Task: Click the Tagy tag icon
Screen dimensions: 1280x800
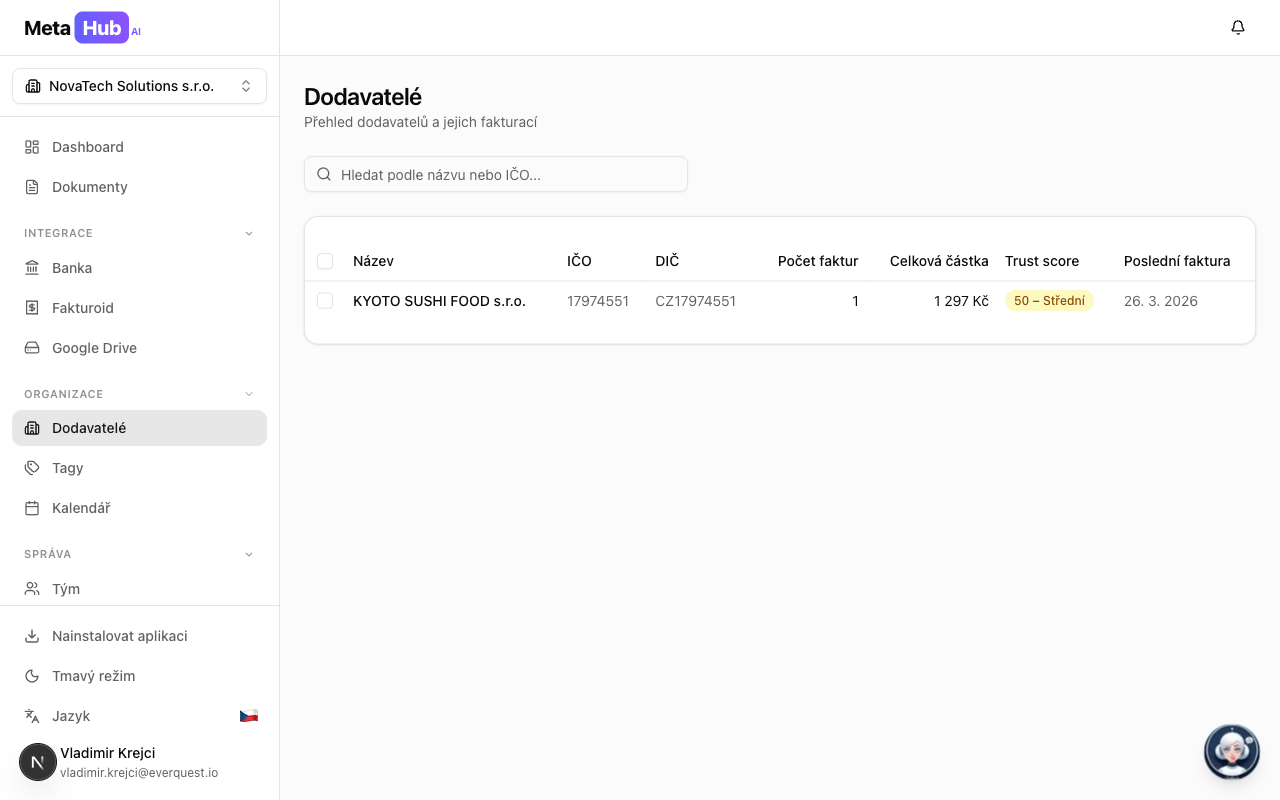Action: coord(32,468)
